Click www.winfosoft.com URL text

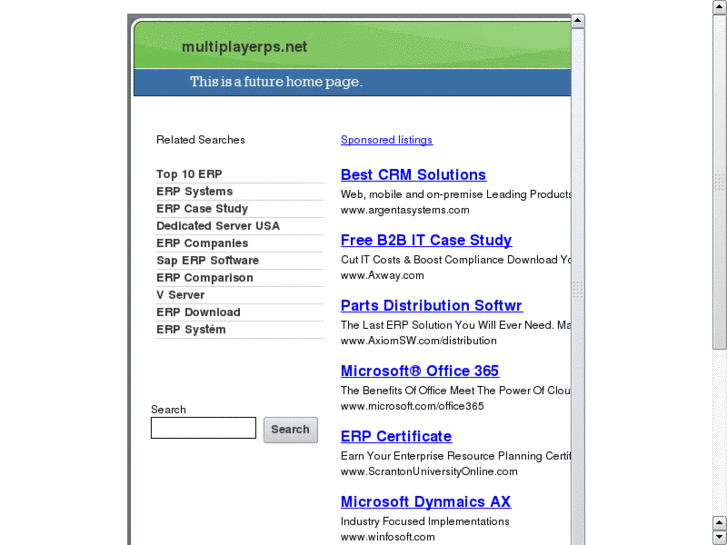point(388,537)
